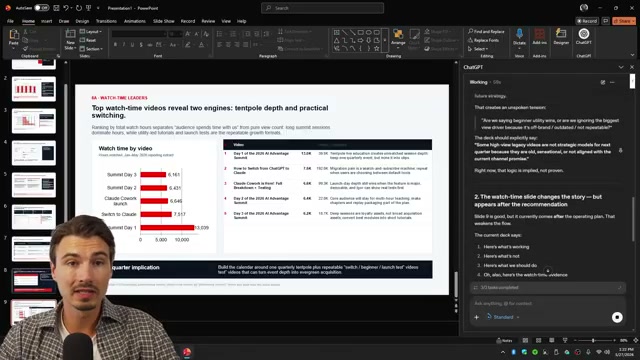Click Increase Font Size icon
640x360 pixels.
click(188, 34)
